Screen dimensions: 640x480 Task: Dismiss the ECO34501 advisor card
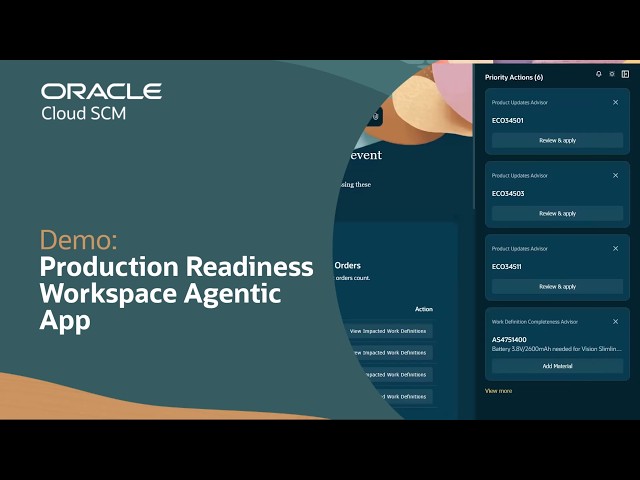tap(616, 102)
